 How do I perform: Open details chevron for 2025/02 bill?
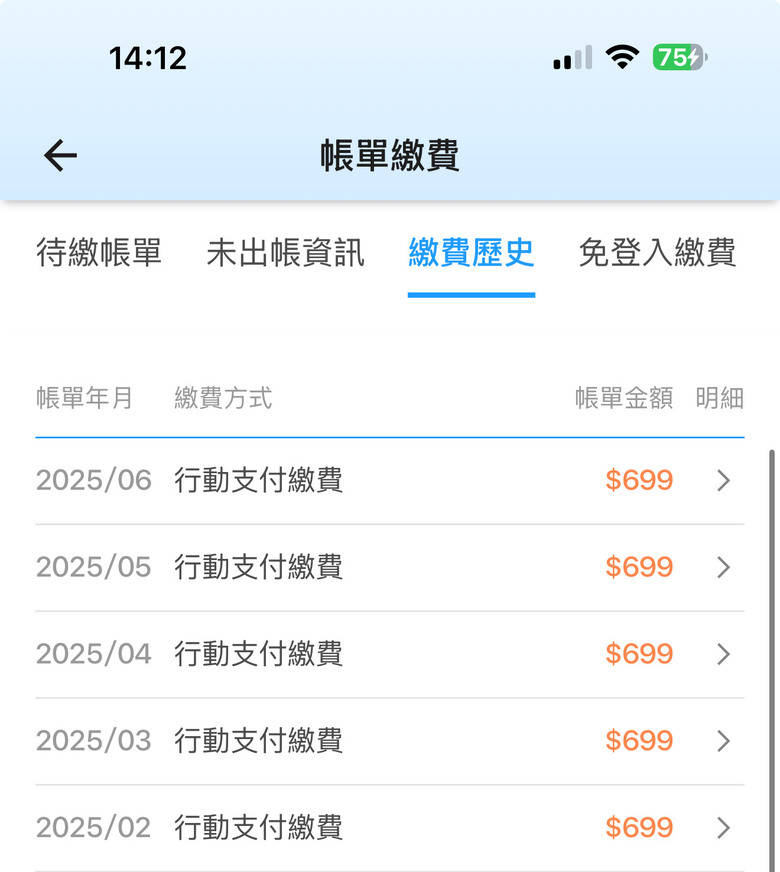coord(723,828)
